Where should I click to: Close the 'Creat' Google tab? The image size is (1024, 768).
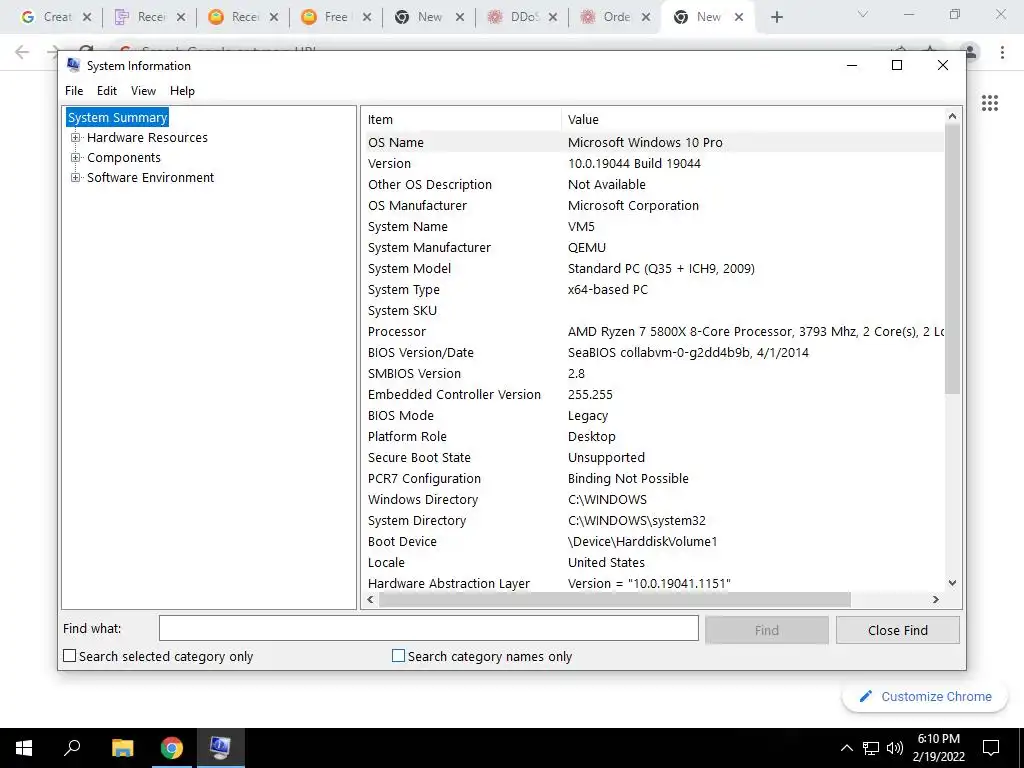[87, 18]
